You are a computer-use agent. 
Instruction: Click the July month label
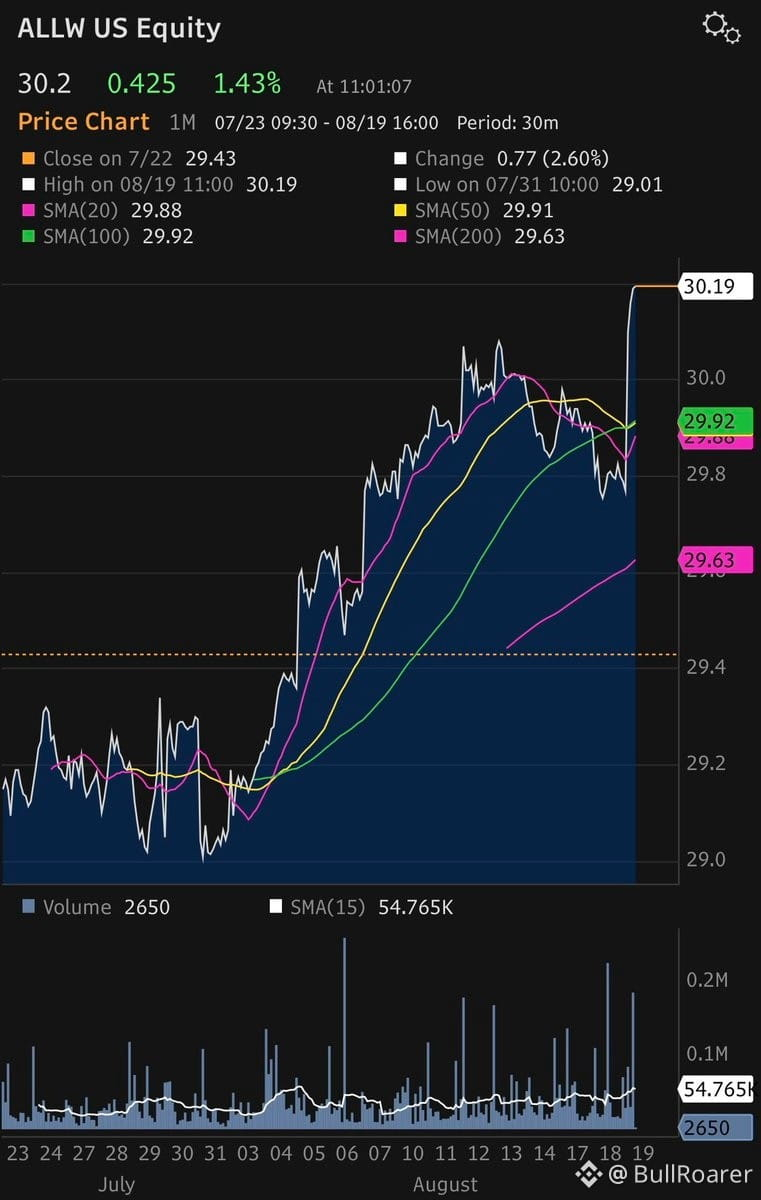coord(116,1185)
